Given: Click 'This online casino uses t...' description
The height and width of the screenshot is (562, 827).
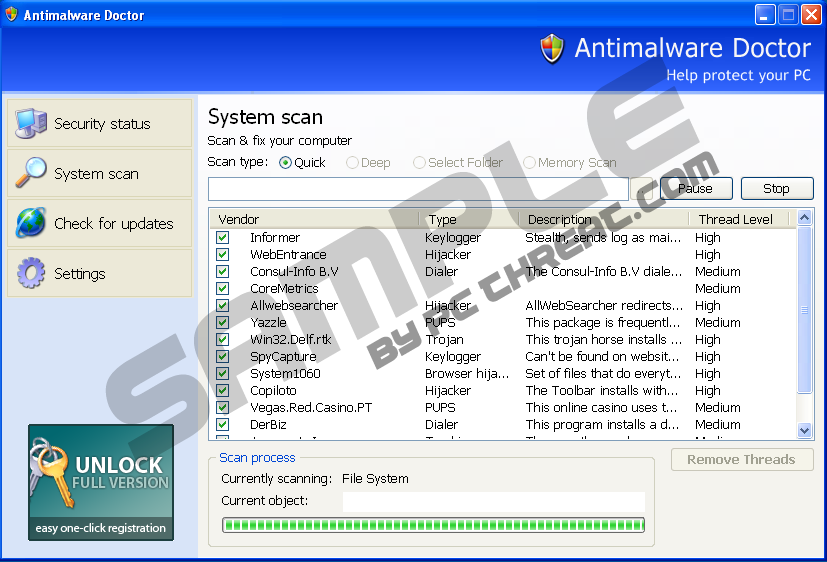Looking at the screenshot, I should 601,408.
